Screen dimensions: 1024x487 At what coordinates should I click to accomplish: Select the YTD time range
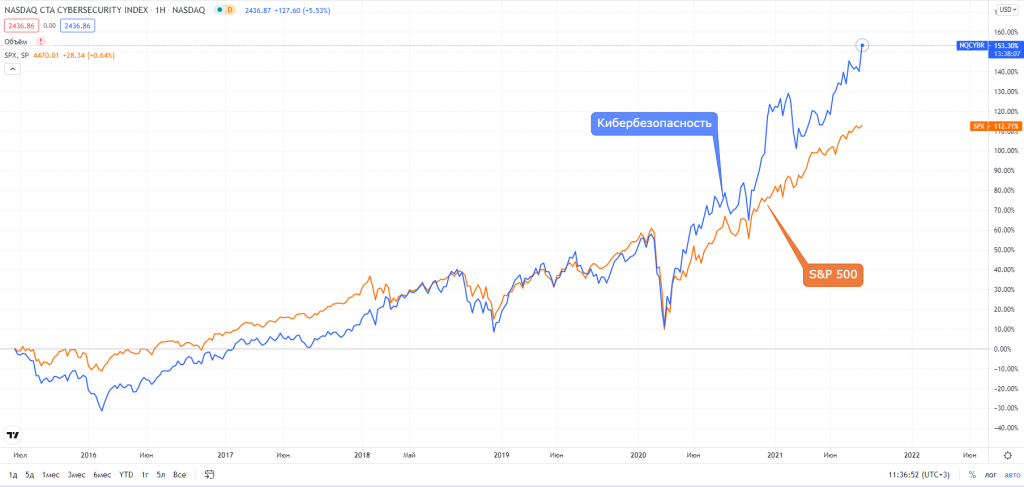coord(126,474)
